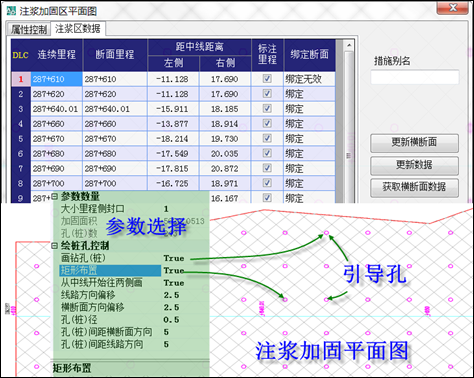Click the table scrollbar up arrow
Screen dimensions: 474x378
(349, 45)
